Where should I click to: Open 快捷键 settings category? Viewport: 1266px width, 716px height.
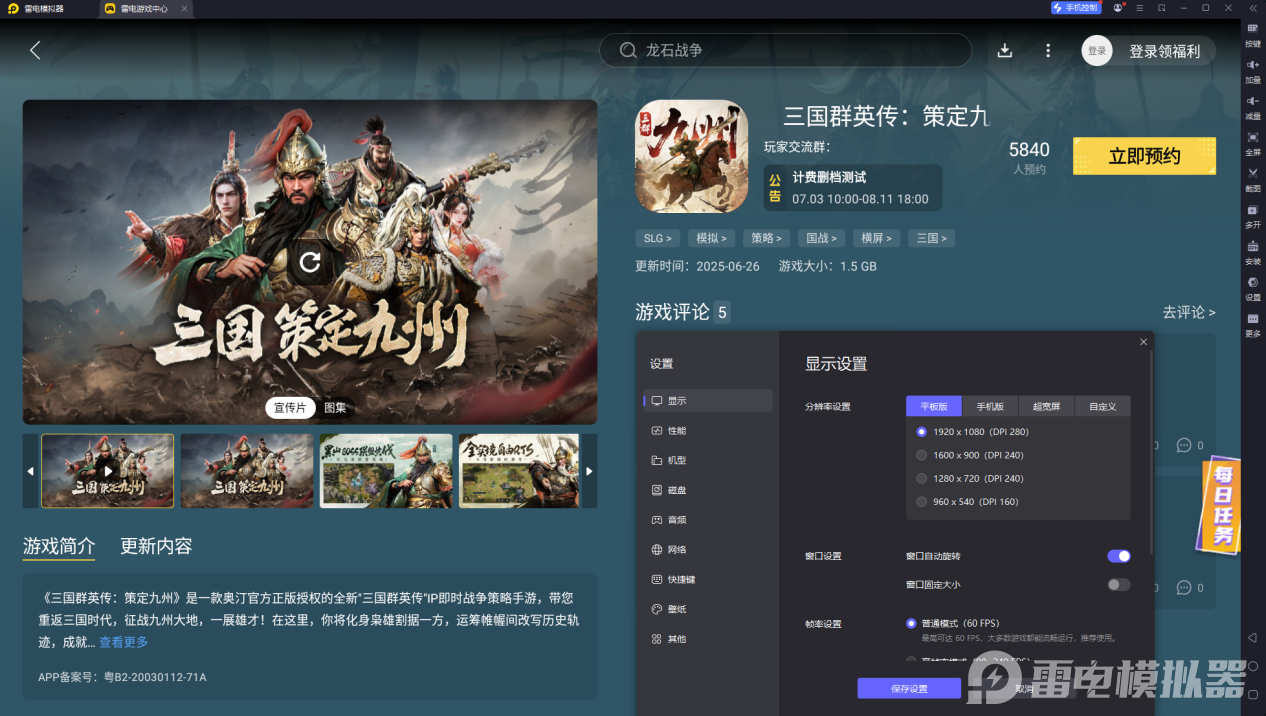(x=708, y=579)
